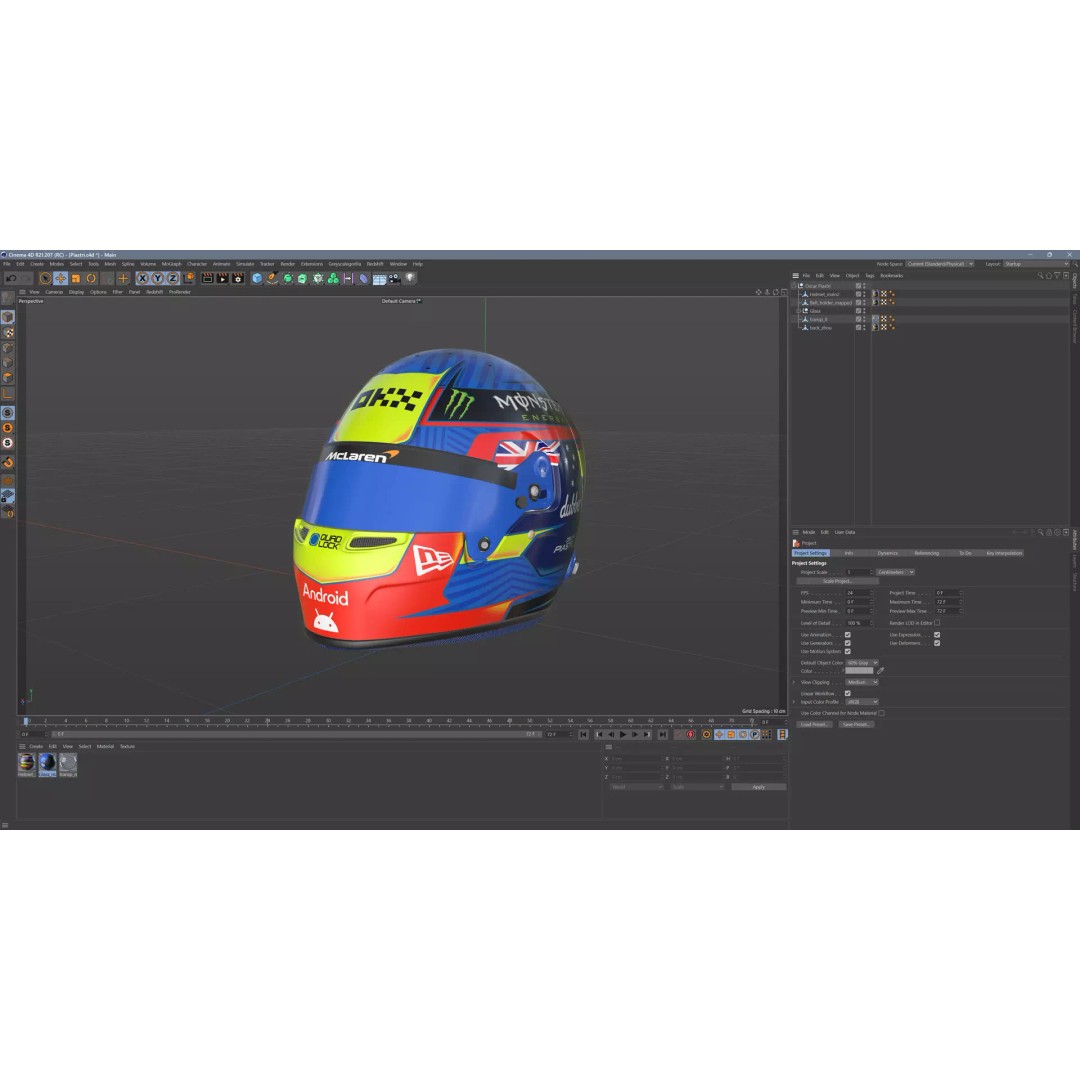Click the Scale Project button
The width and height of the screenshot is (1080, 1080).
click(x=838, y=581)
